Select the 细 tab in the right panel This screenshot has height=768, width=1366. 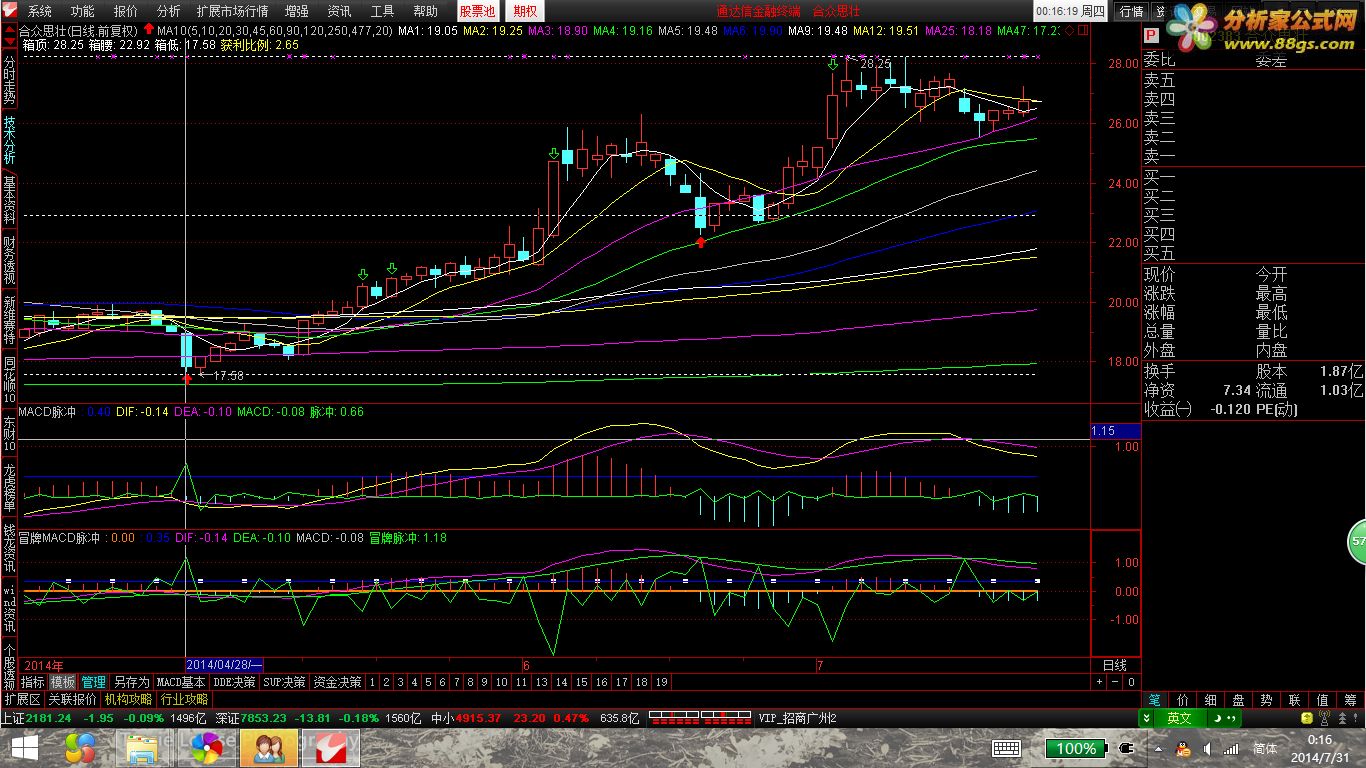(1210, 700)
